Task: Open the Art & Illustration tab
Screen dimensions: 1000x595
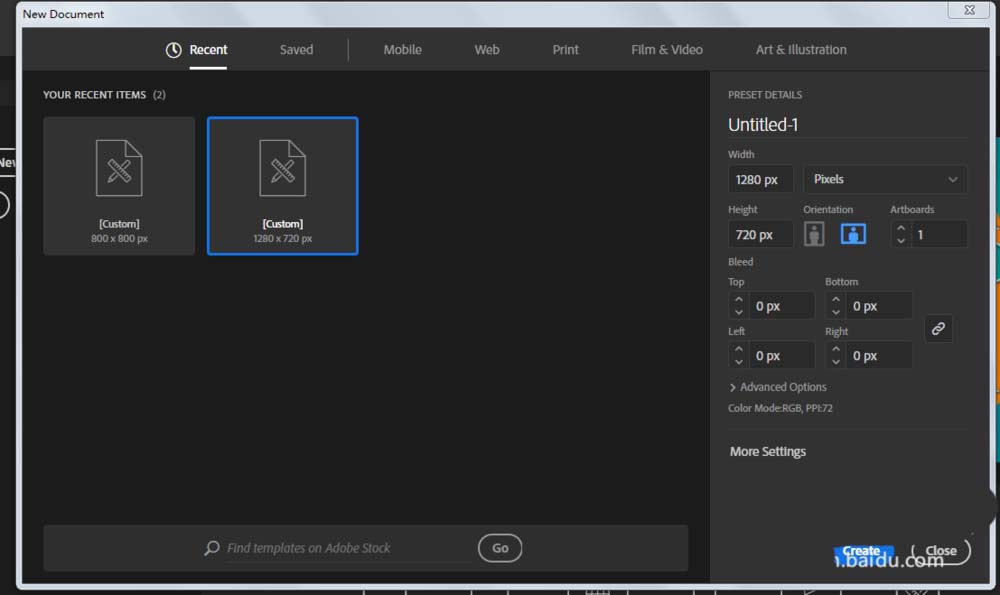Action: (801, 50)
